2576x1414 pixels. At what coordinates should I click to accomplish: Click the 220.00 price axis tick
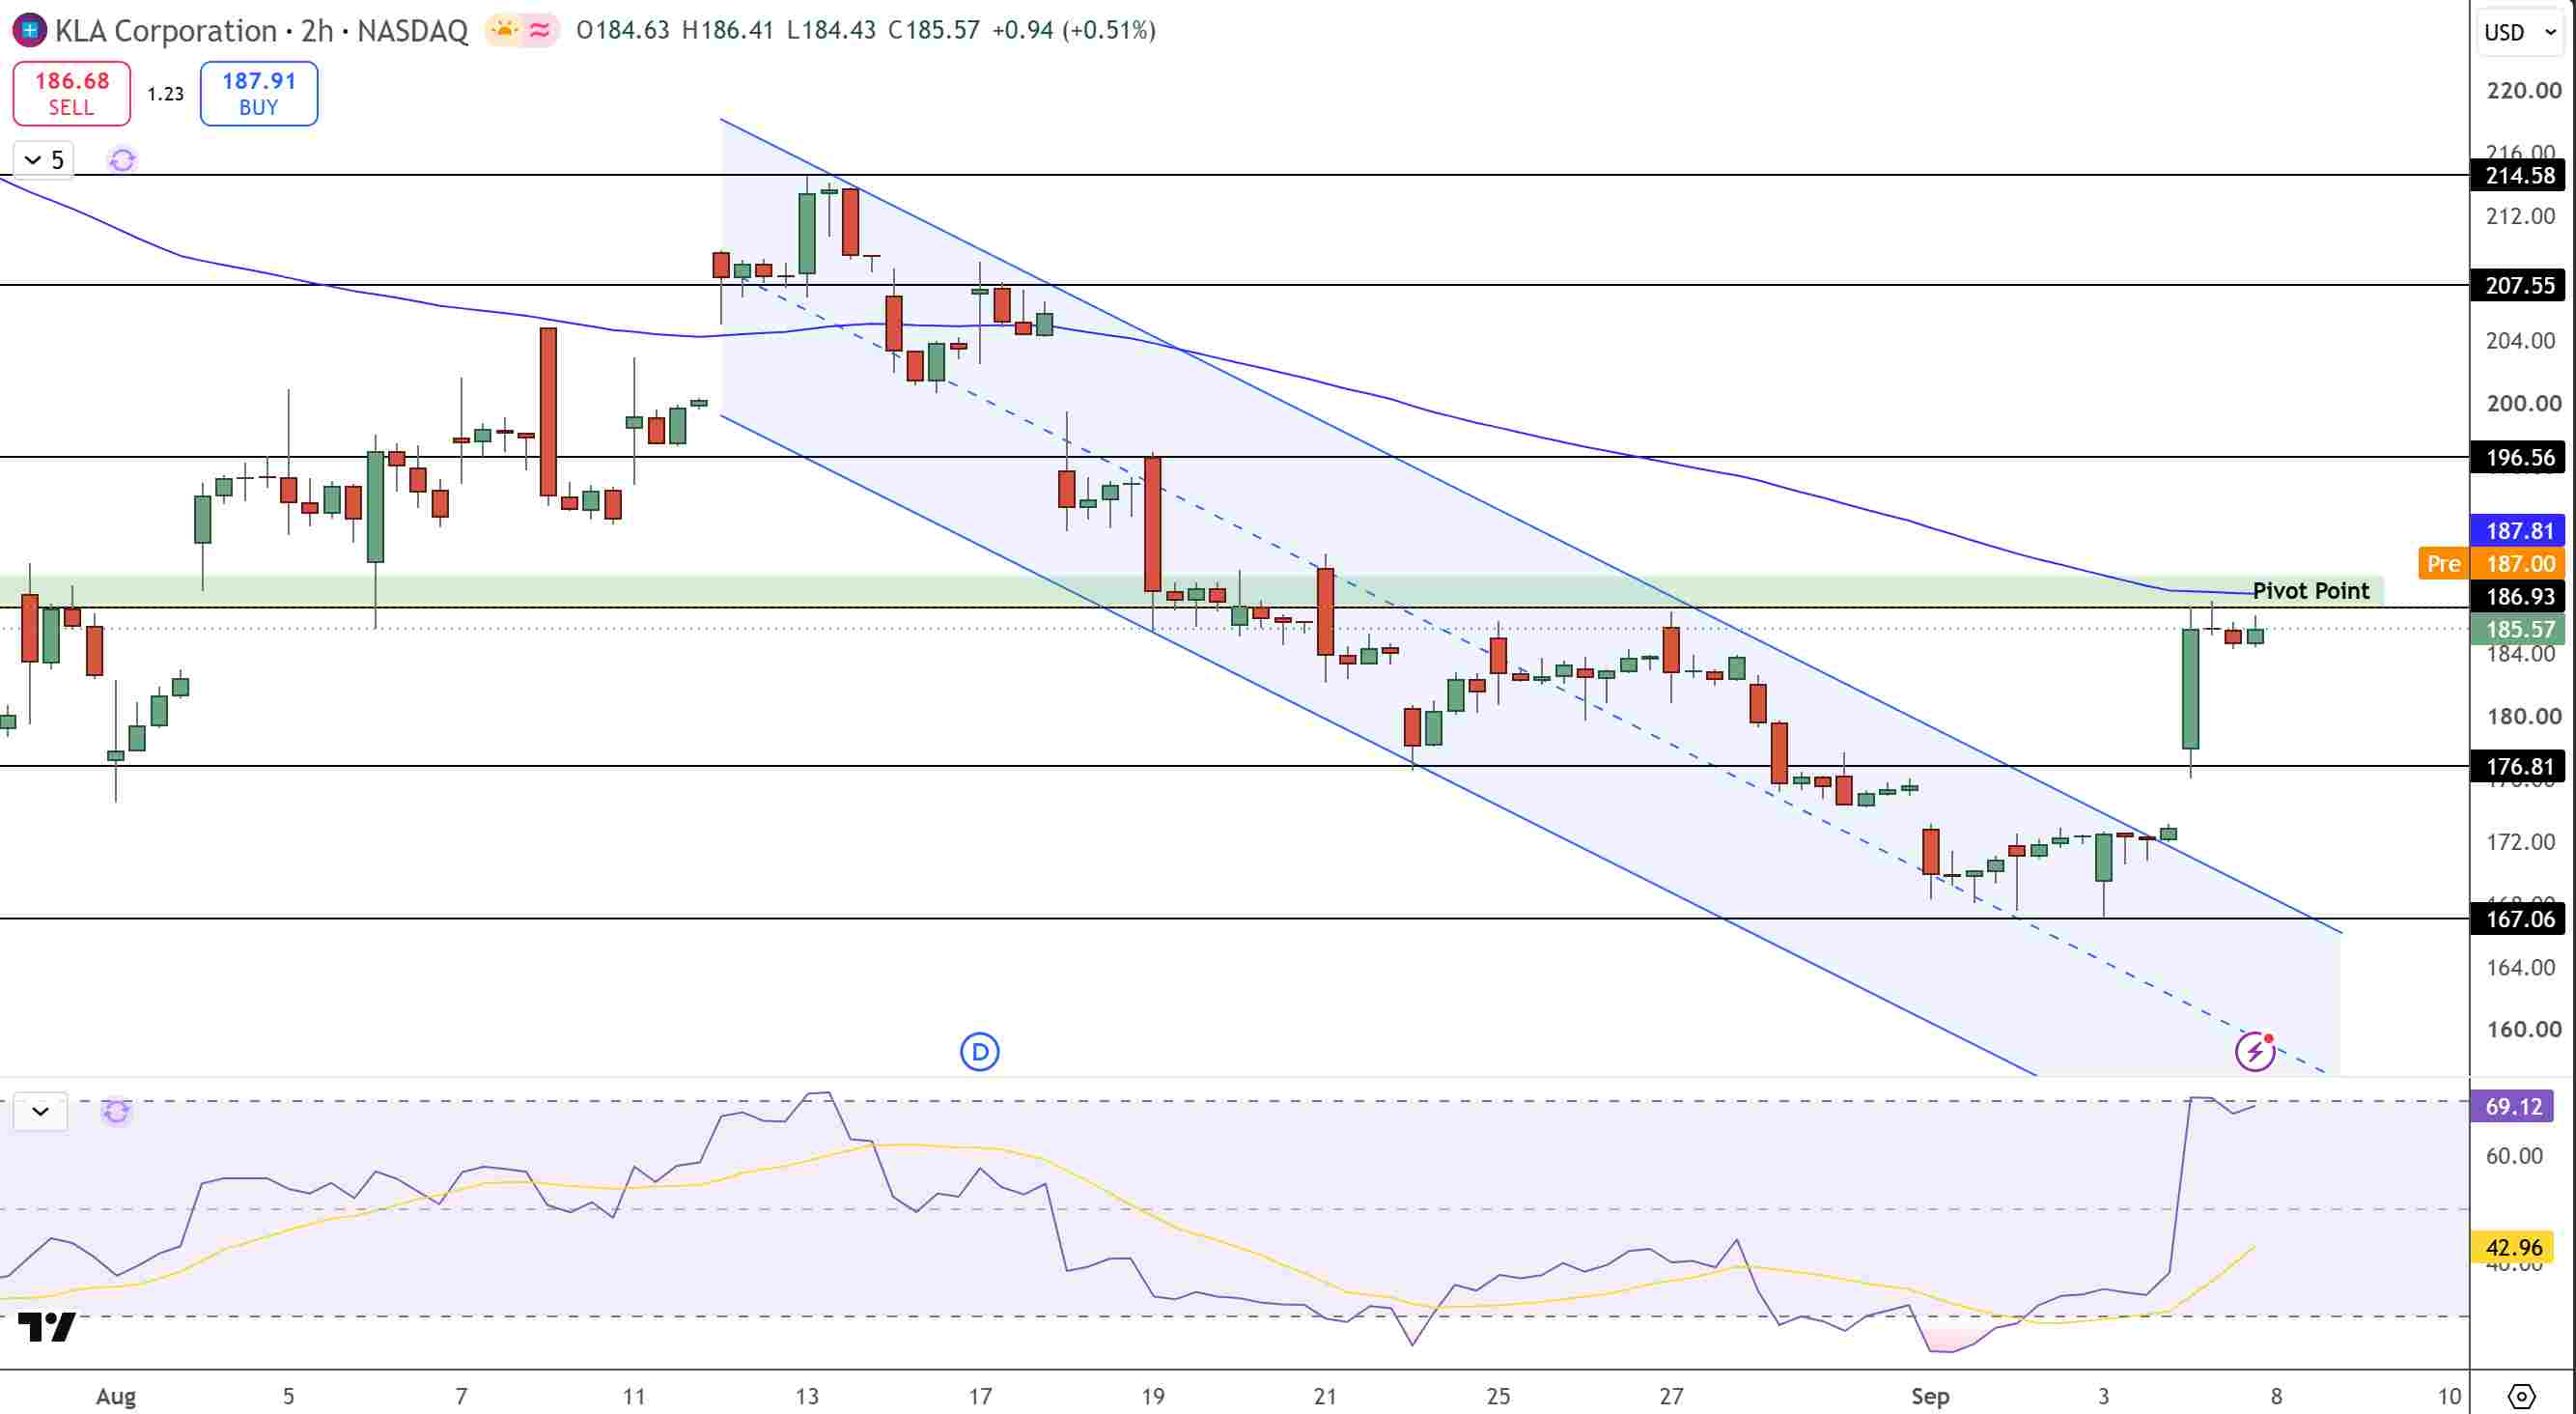point(2523,91)
